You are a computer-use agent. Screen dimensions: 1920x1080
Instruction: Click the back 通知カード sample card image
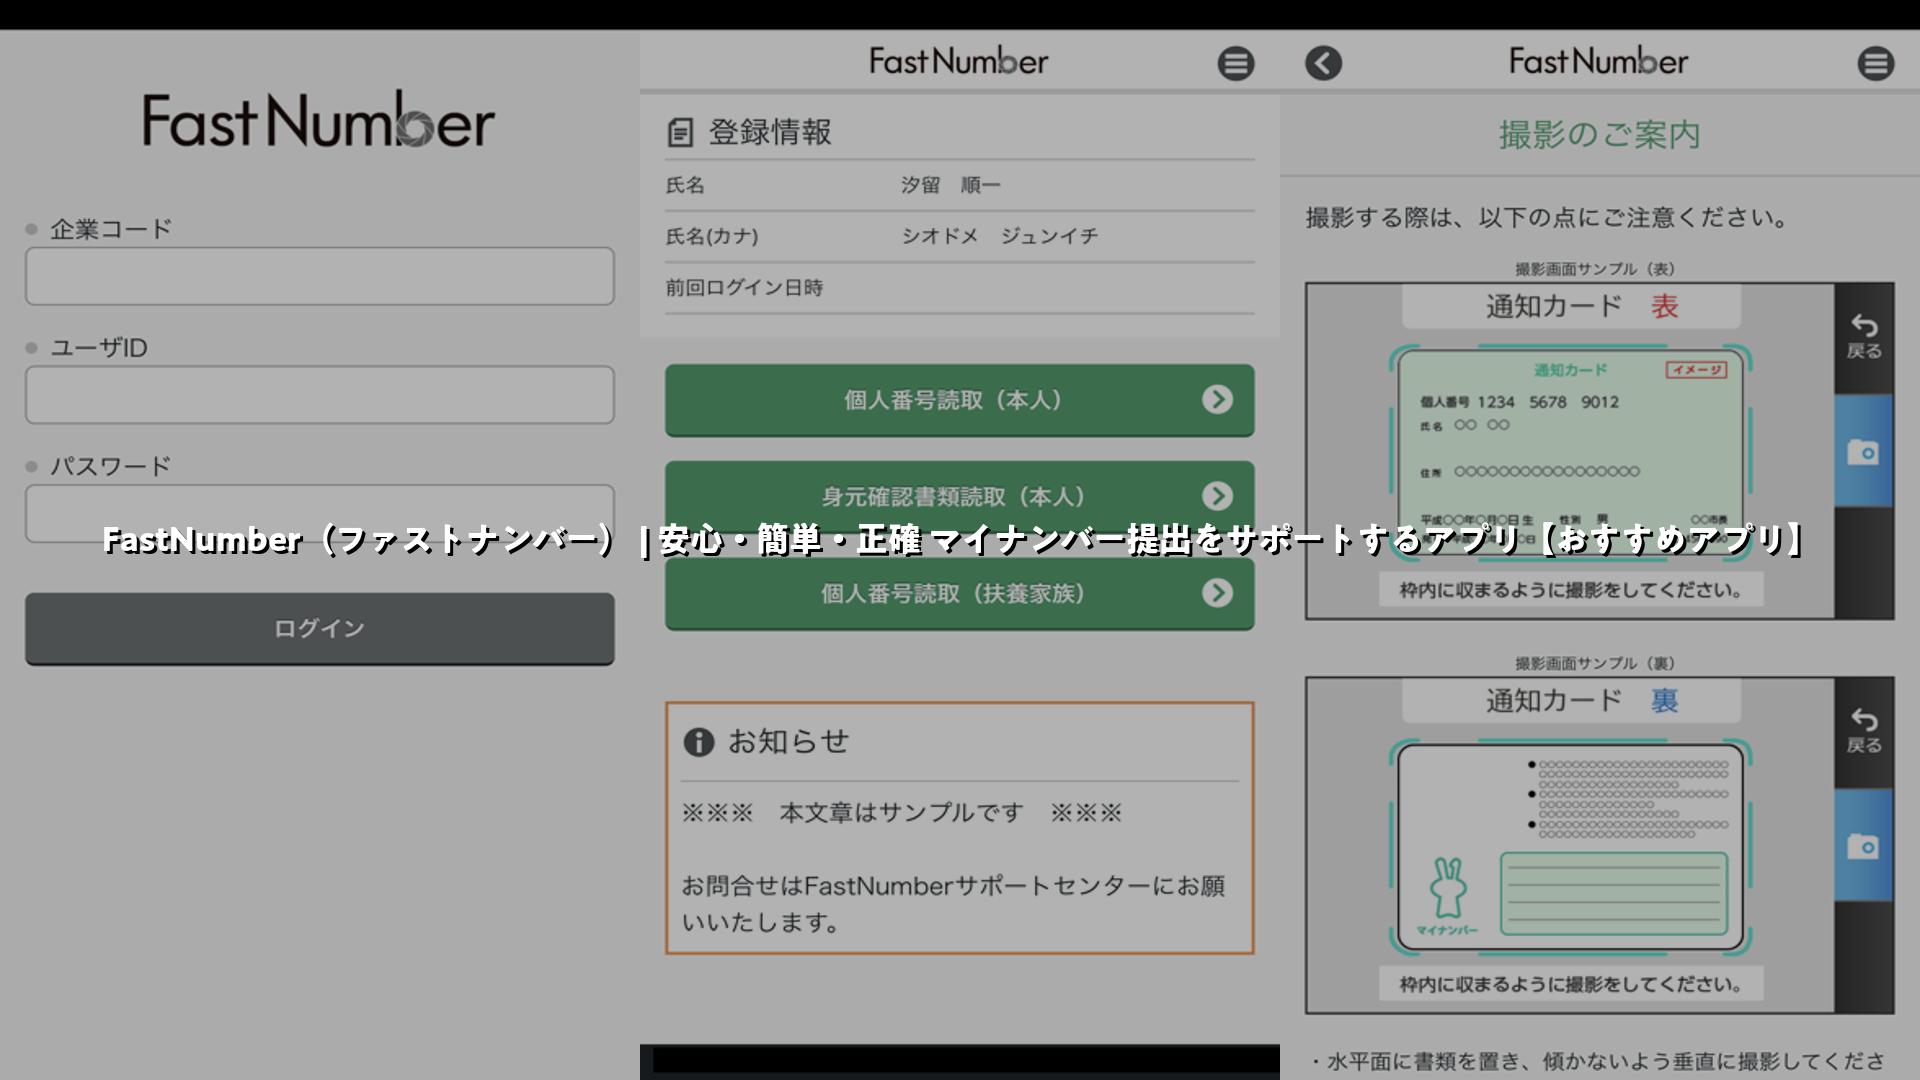pos(1570,846)
